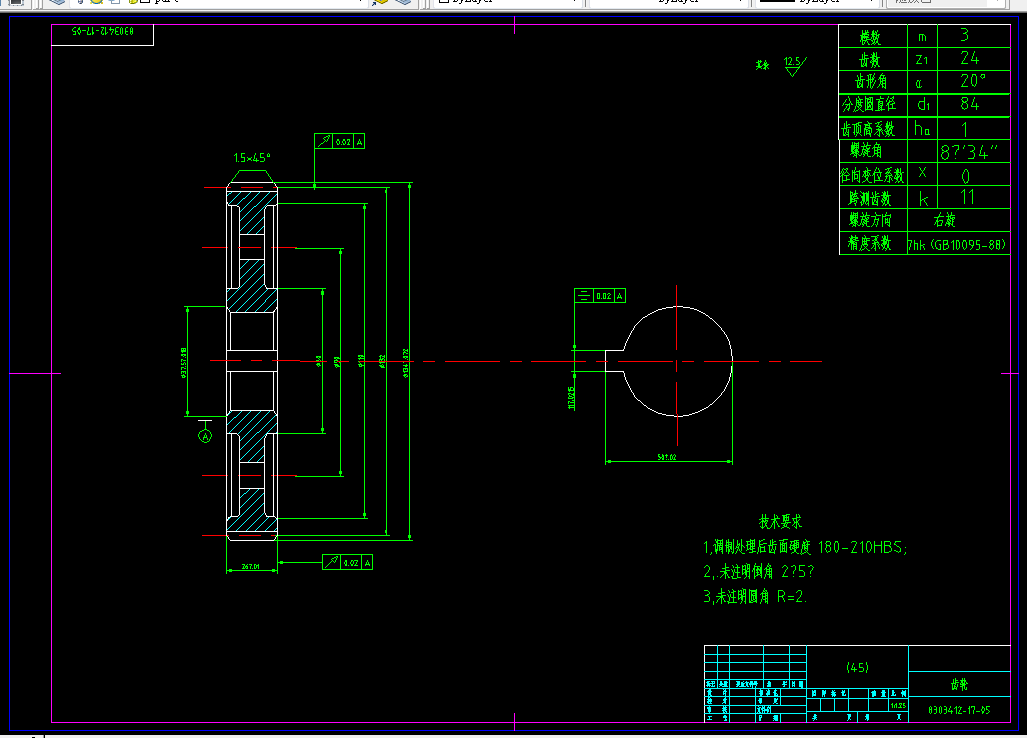Click the 精度系数 label cell
1027x738 pixels.
point(872,243)
